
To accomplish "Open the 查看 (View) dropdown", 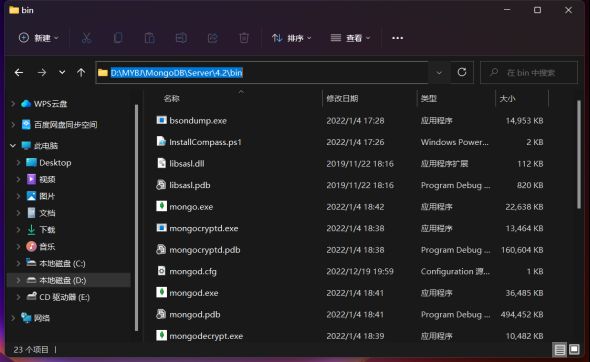I will [x=350, y=38].
